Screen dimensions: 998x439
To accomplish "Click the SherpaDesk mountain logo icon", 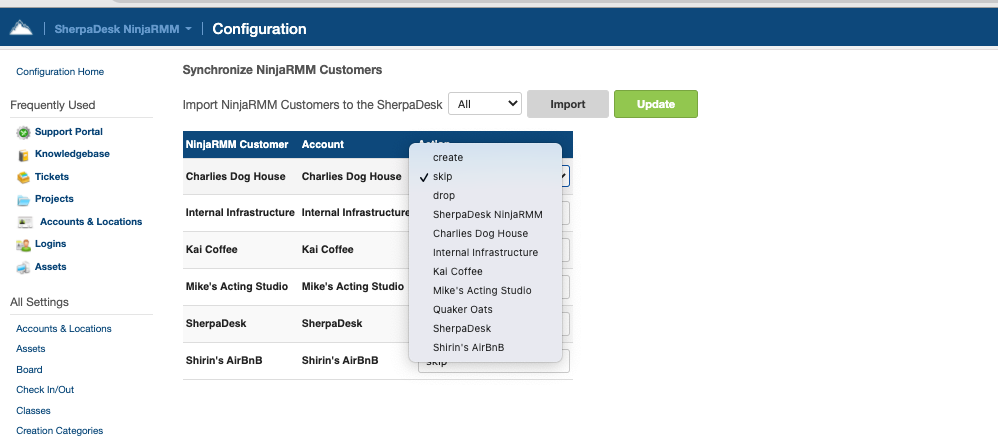I will (21, 28).
